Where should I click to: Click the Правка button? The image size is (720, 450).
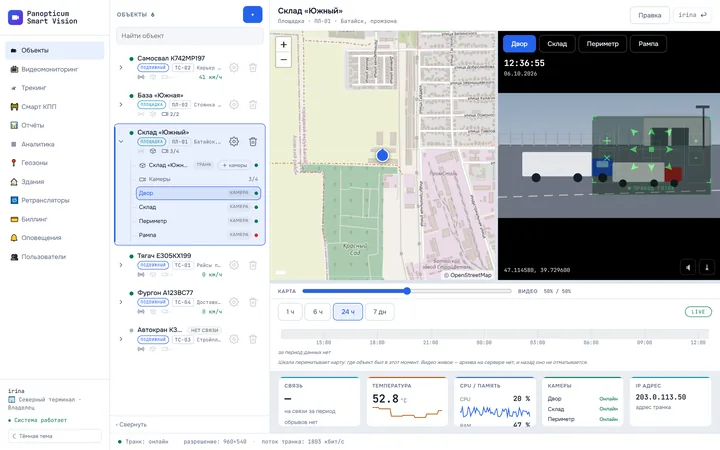[650, 15]
